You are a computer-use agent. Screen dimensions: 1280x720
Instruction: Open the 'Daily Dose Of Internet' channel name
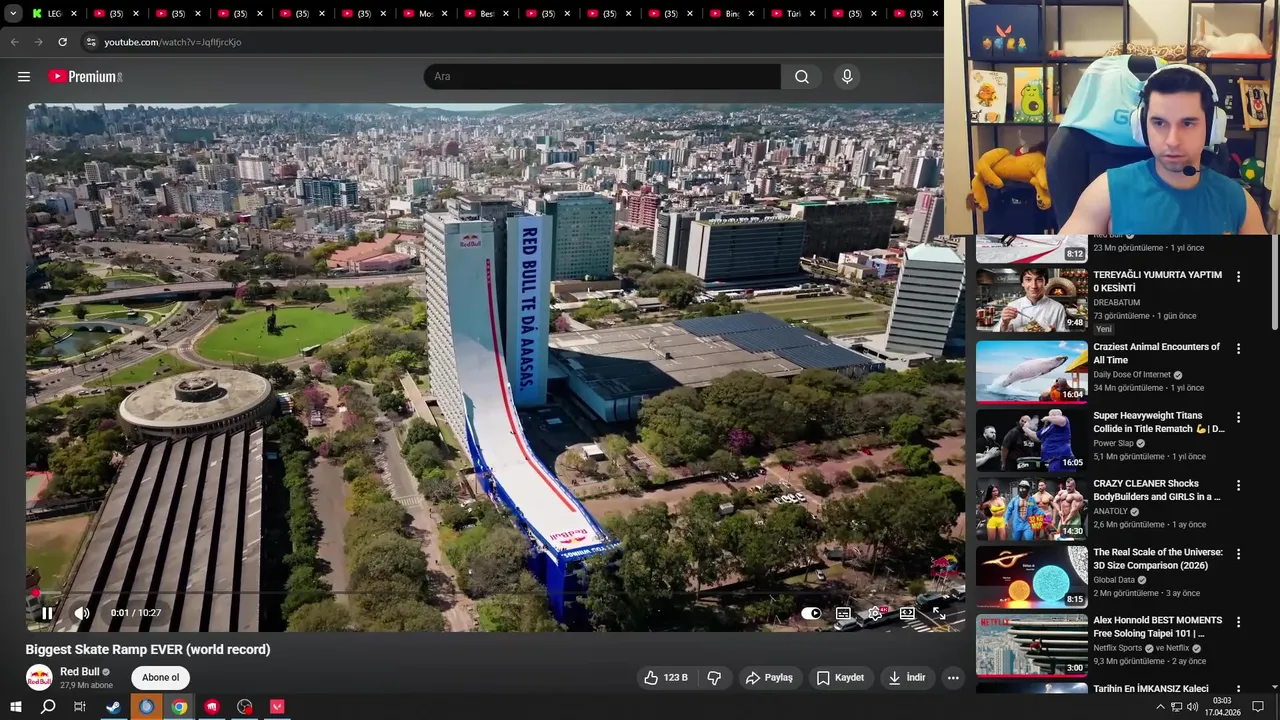pos(1132,375)
